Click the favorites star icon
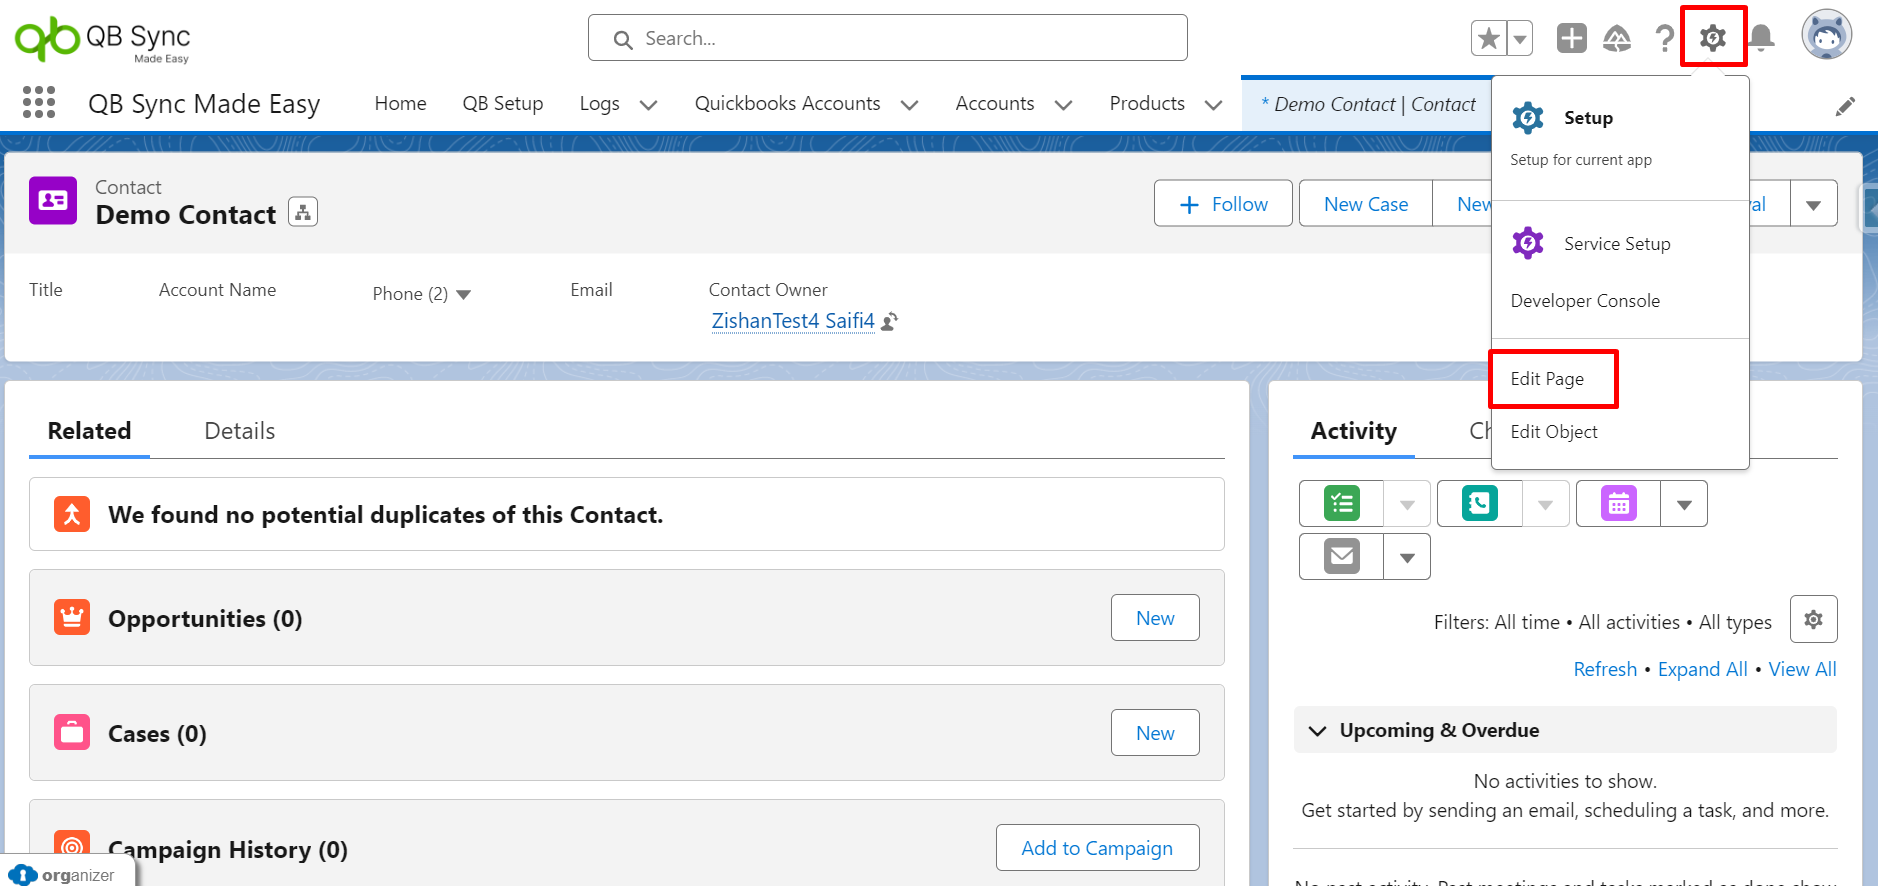 click(x=1489, y=38)
